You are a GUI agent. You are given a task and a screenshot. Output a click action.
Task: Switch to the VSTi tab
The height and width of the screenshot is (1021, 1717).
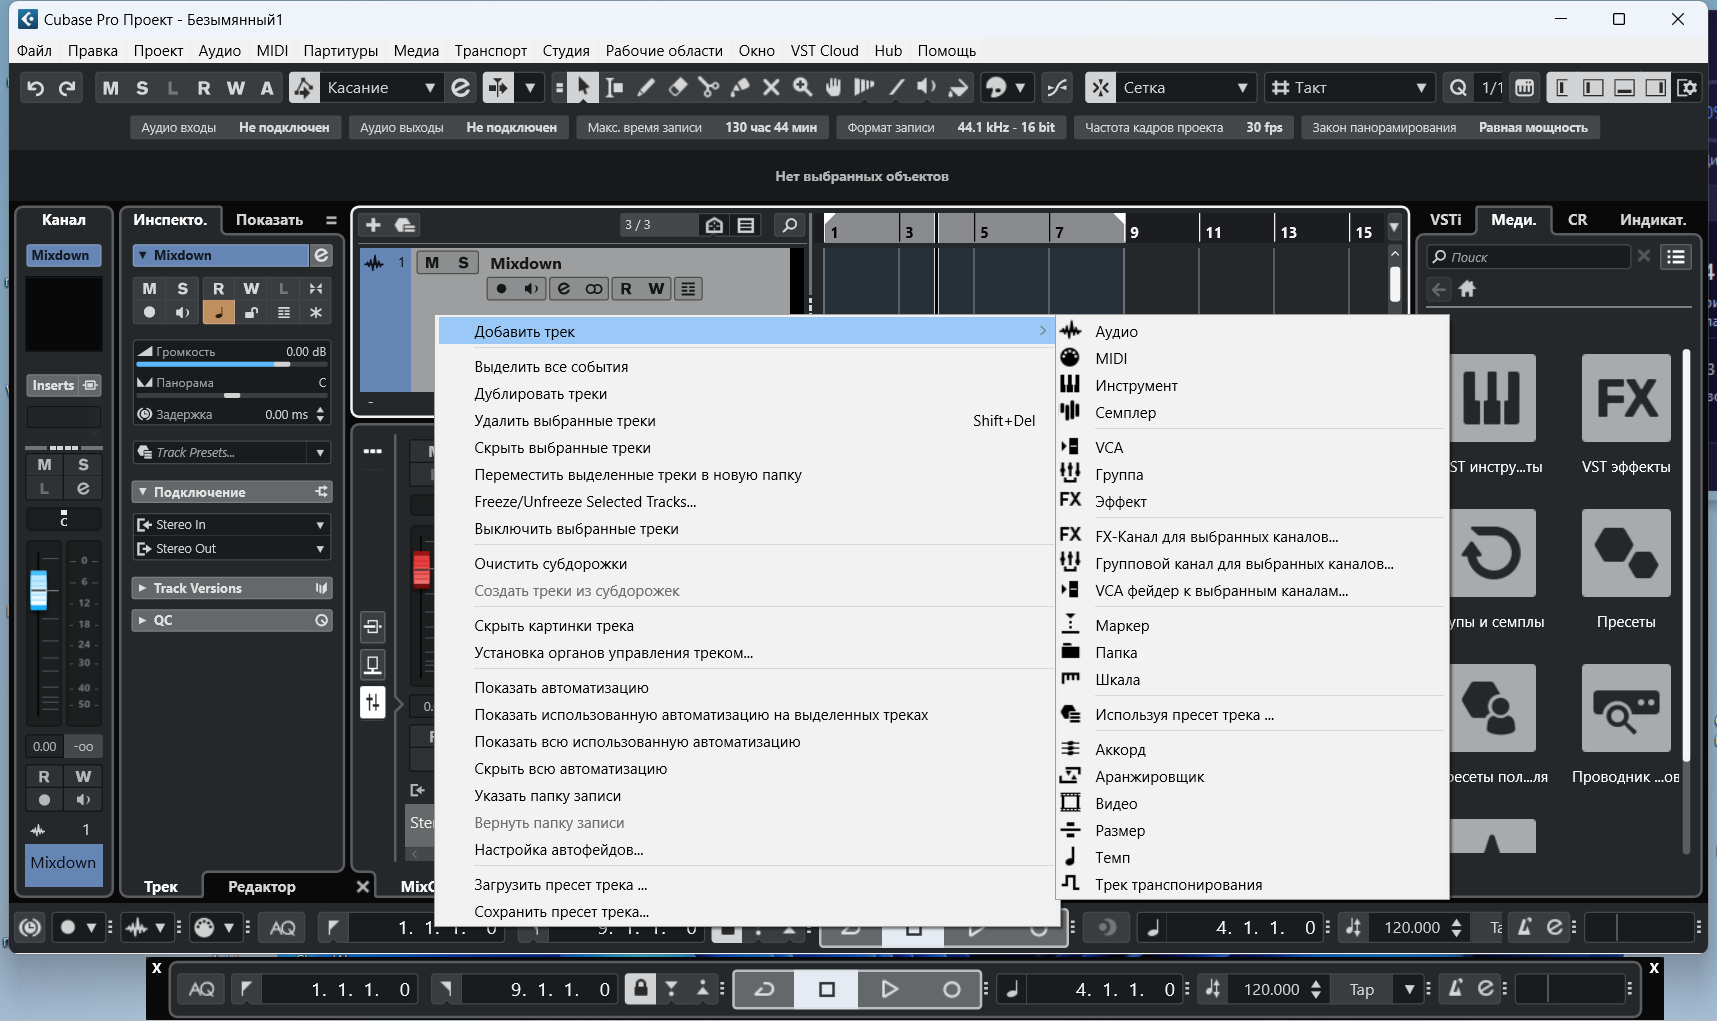tap(1445, 219)
